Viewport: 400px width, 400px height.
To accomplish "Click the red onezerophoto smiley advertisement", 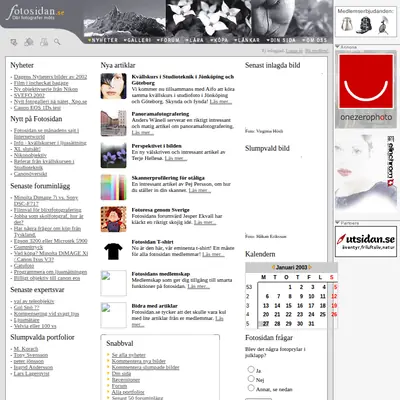I will pyautogui.click(x=366, y=89).
